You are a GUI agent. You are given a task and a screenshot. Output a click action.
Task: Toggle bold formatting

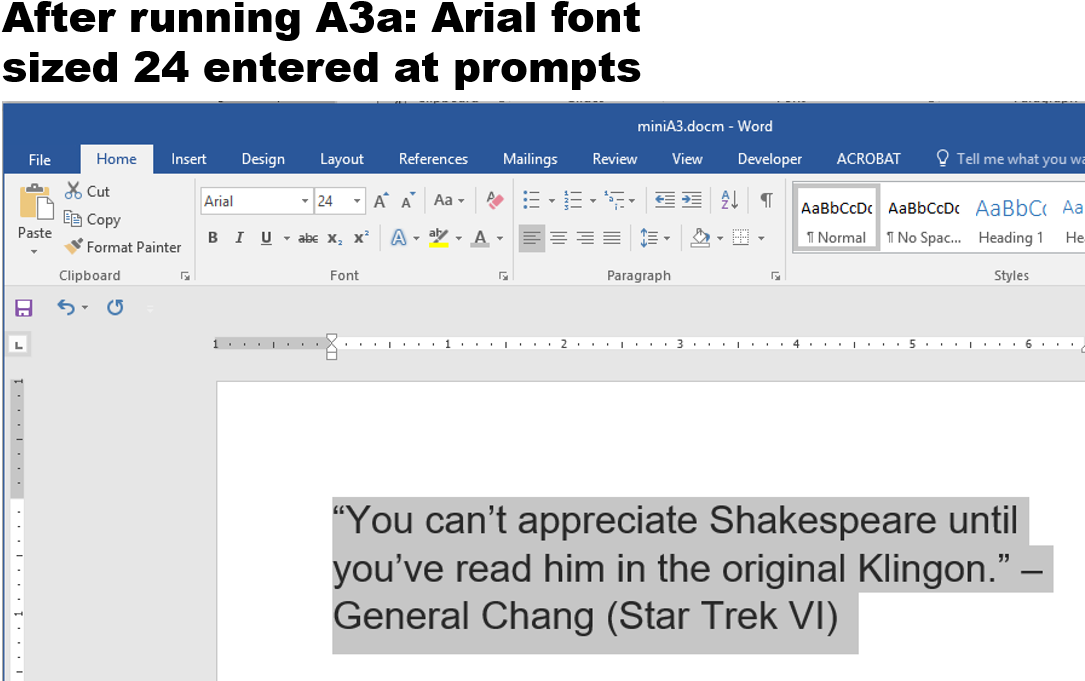pyautogui.click(x=213, y=238)
